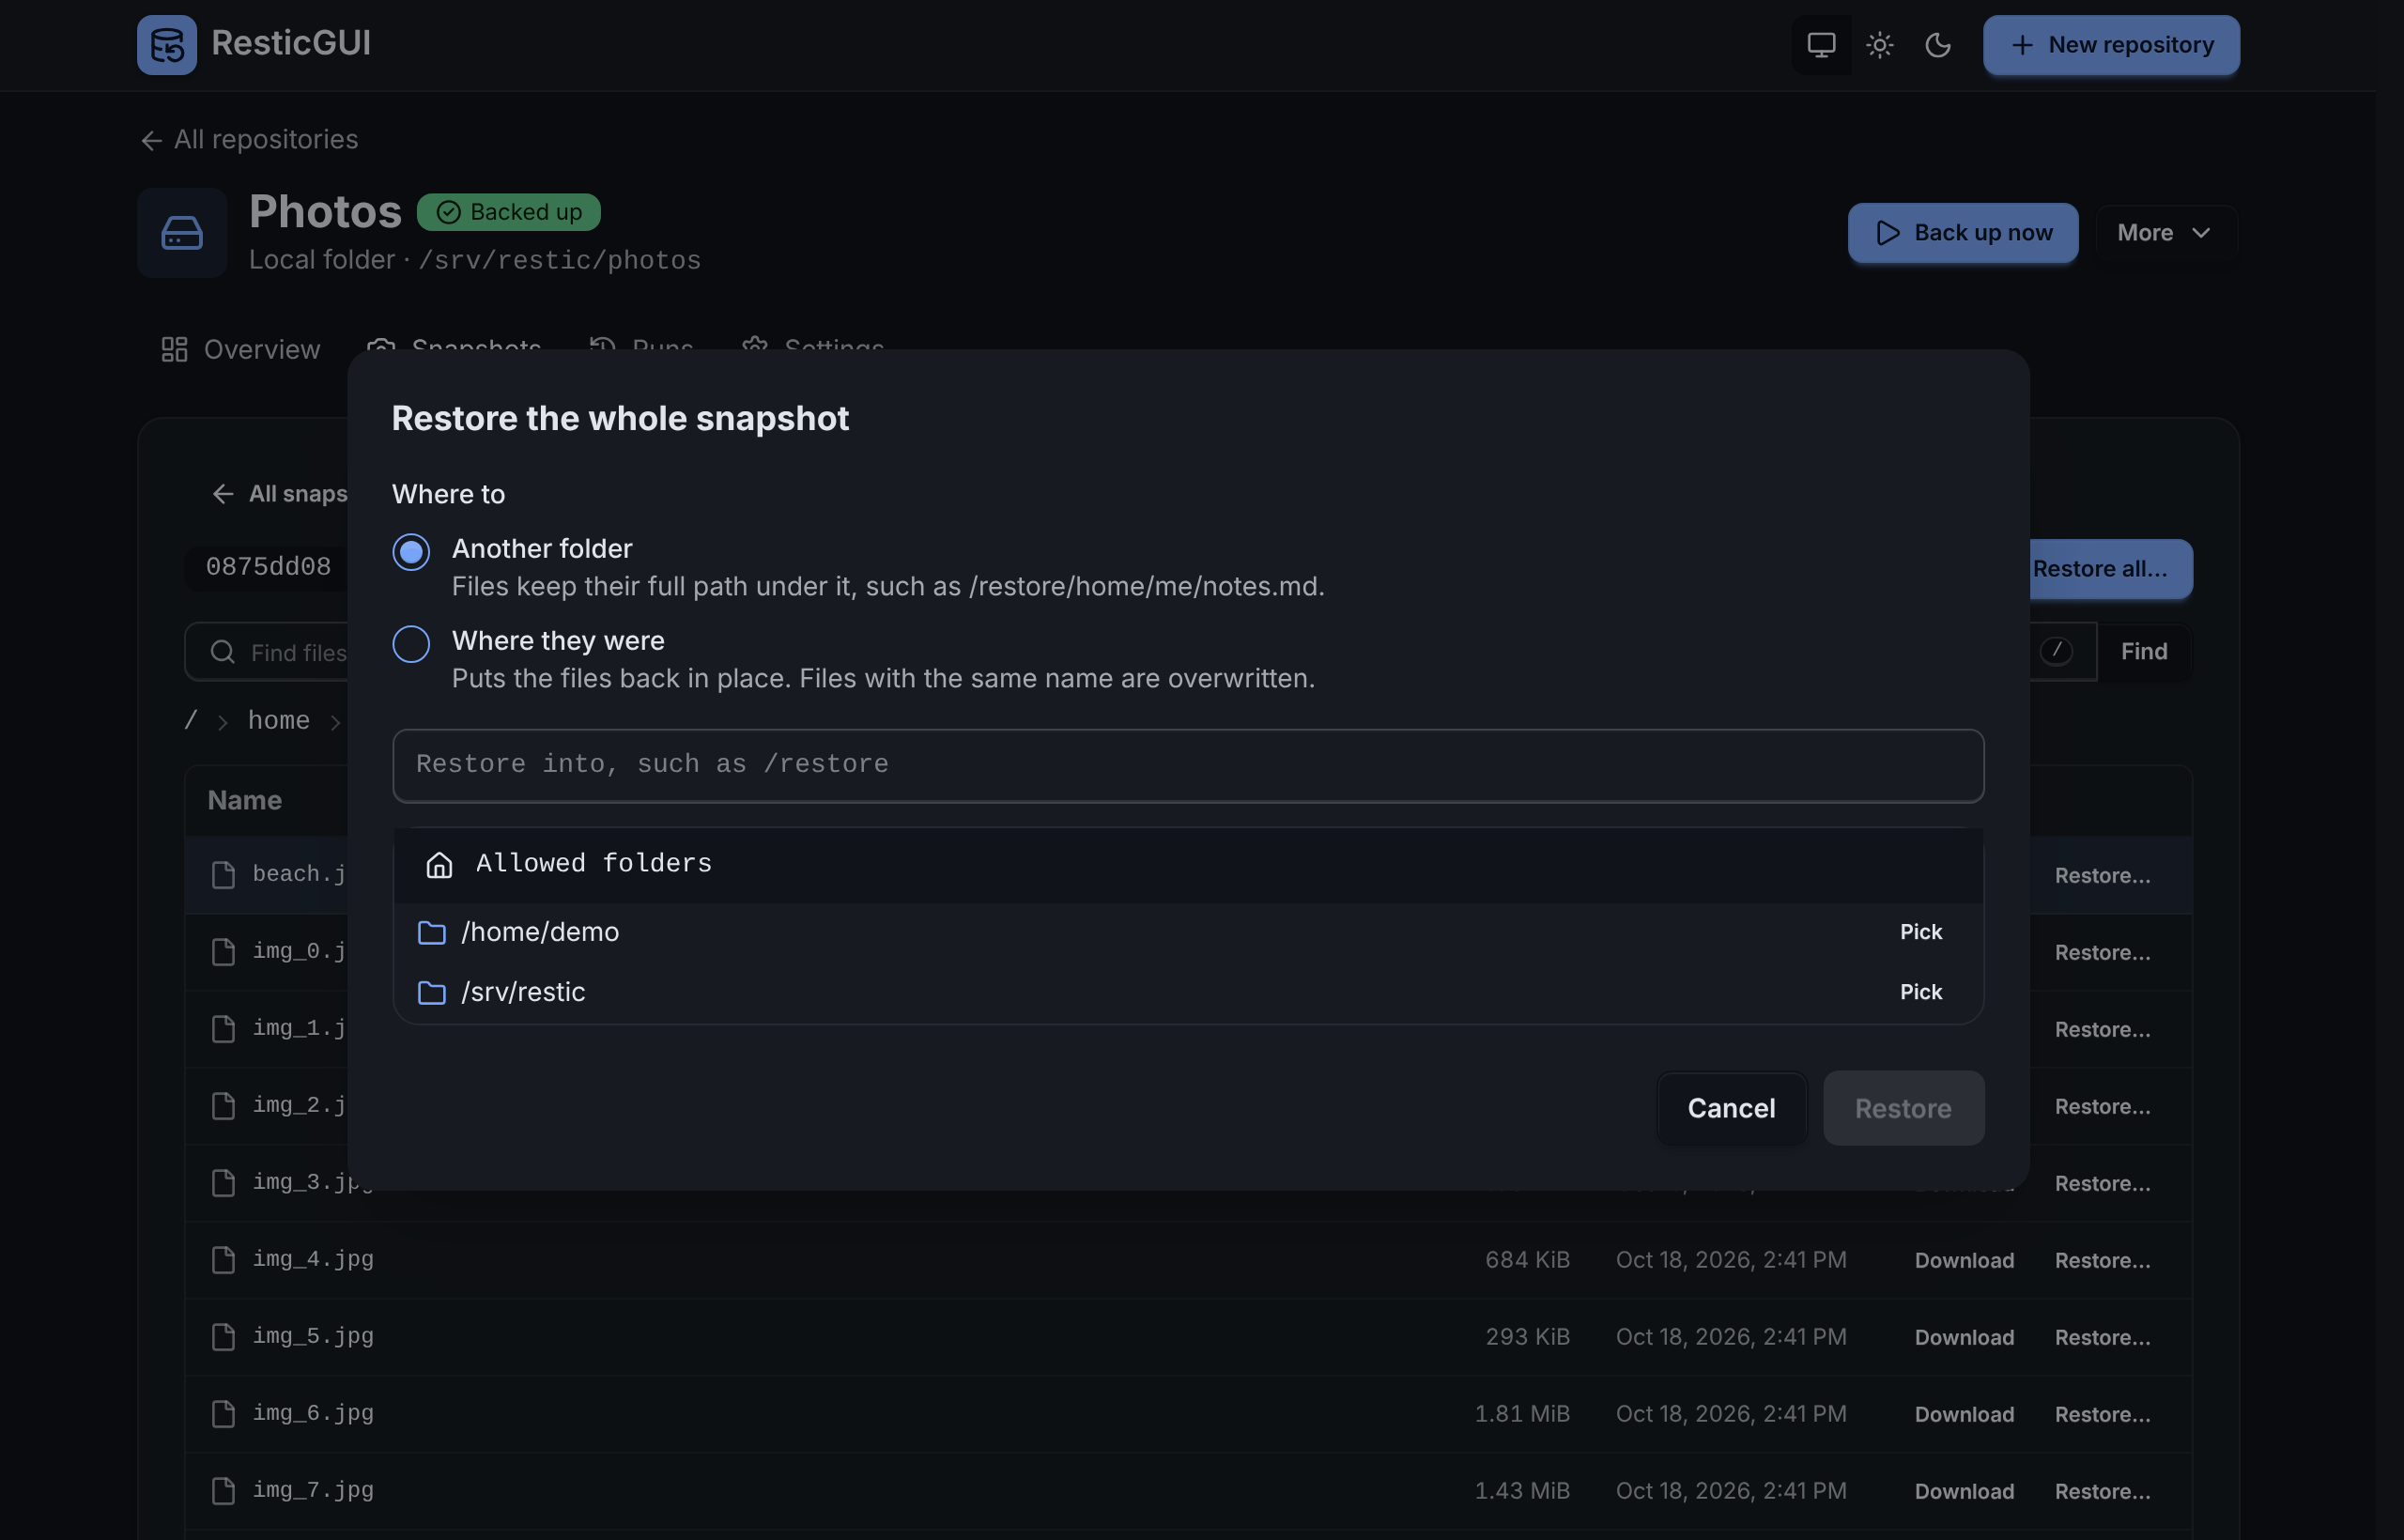Click the /home/demo folder icon
Image resolution: width=2404 pixels, height=1540 pixels.
point(431,932)
